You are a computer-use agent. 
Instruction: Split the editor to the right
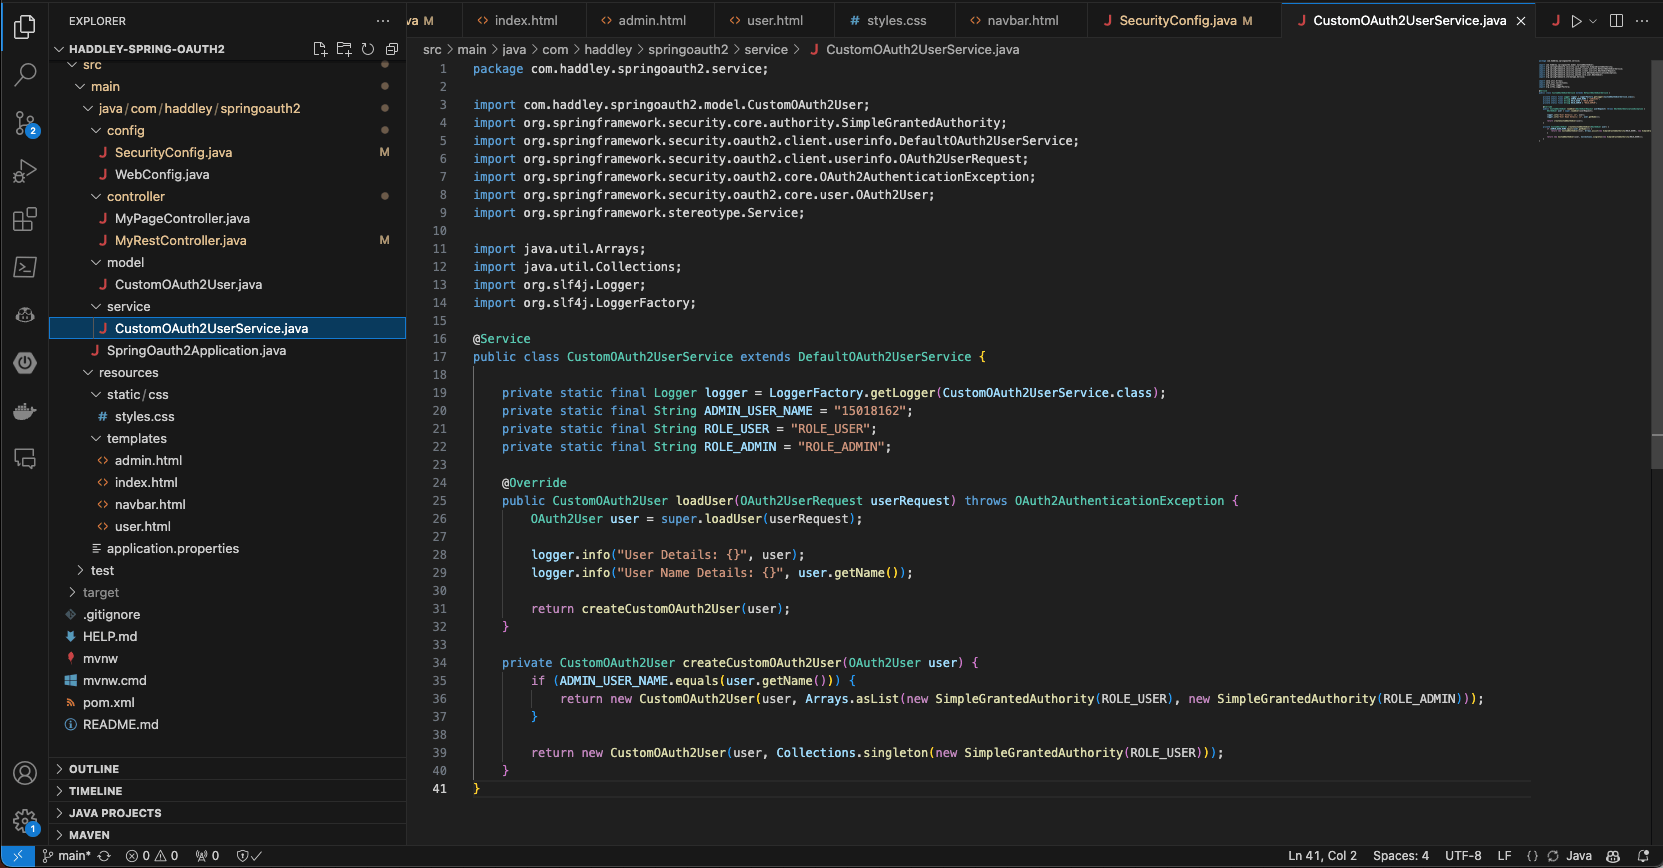pyautogui.click(x=1616, y=21)
